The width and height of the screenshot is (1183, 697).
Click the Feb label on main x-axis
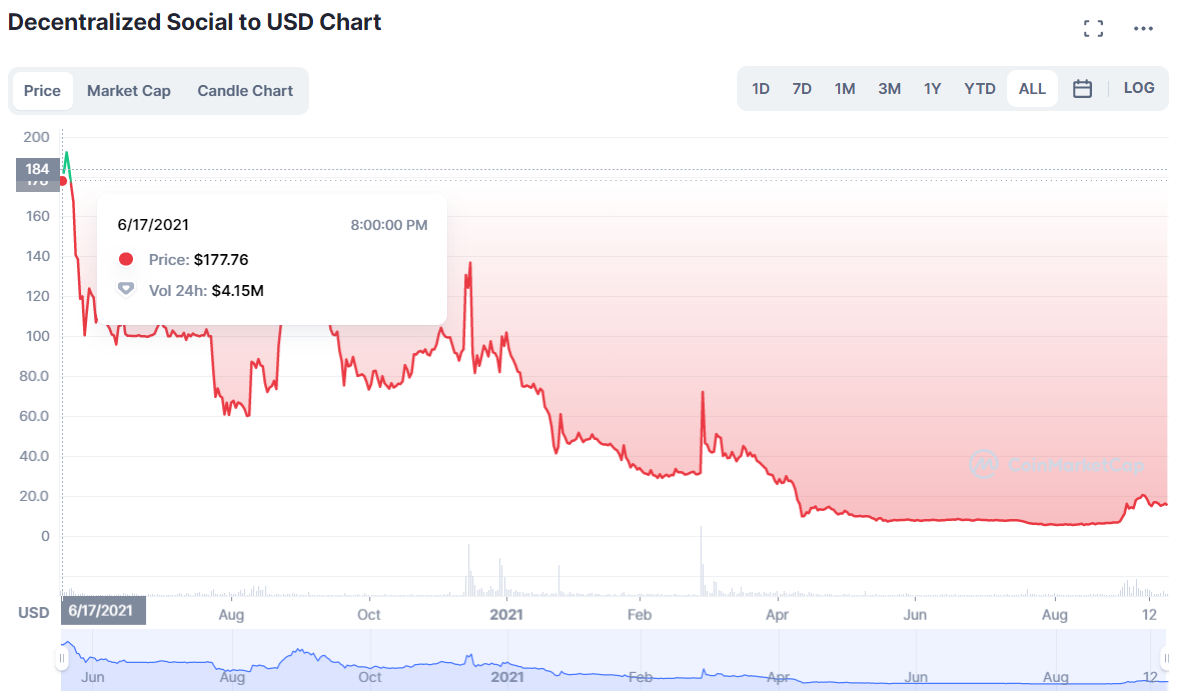click(x=639, y=615)
